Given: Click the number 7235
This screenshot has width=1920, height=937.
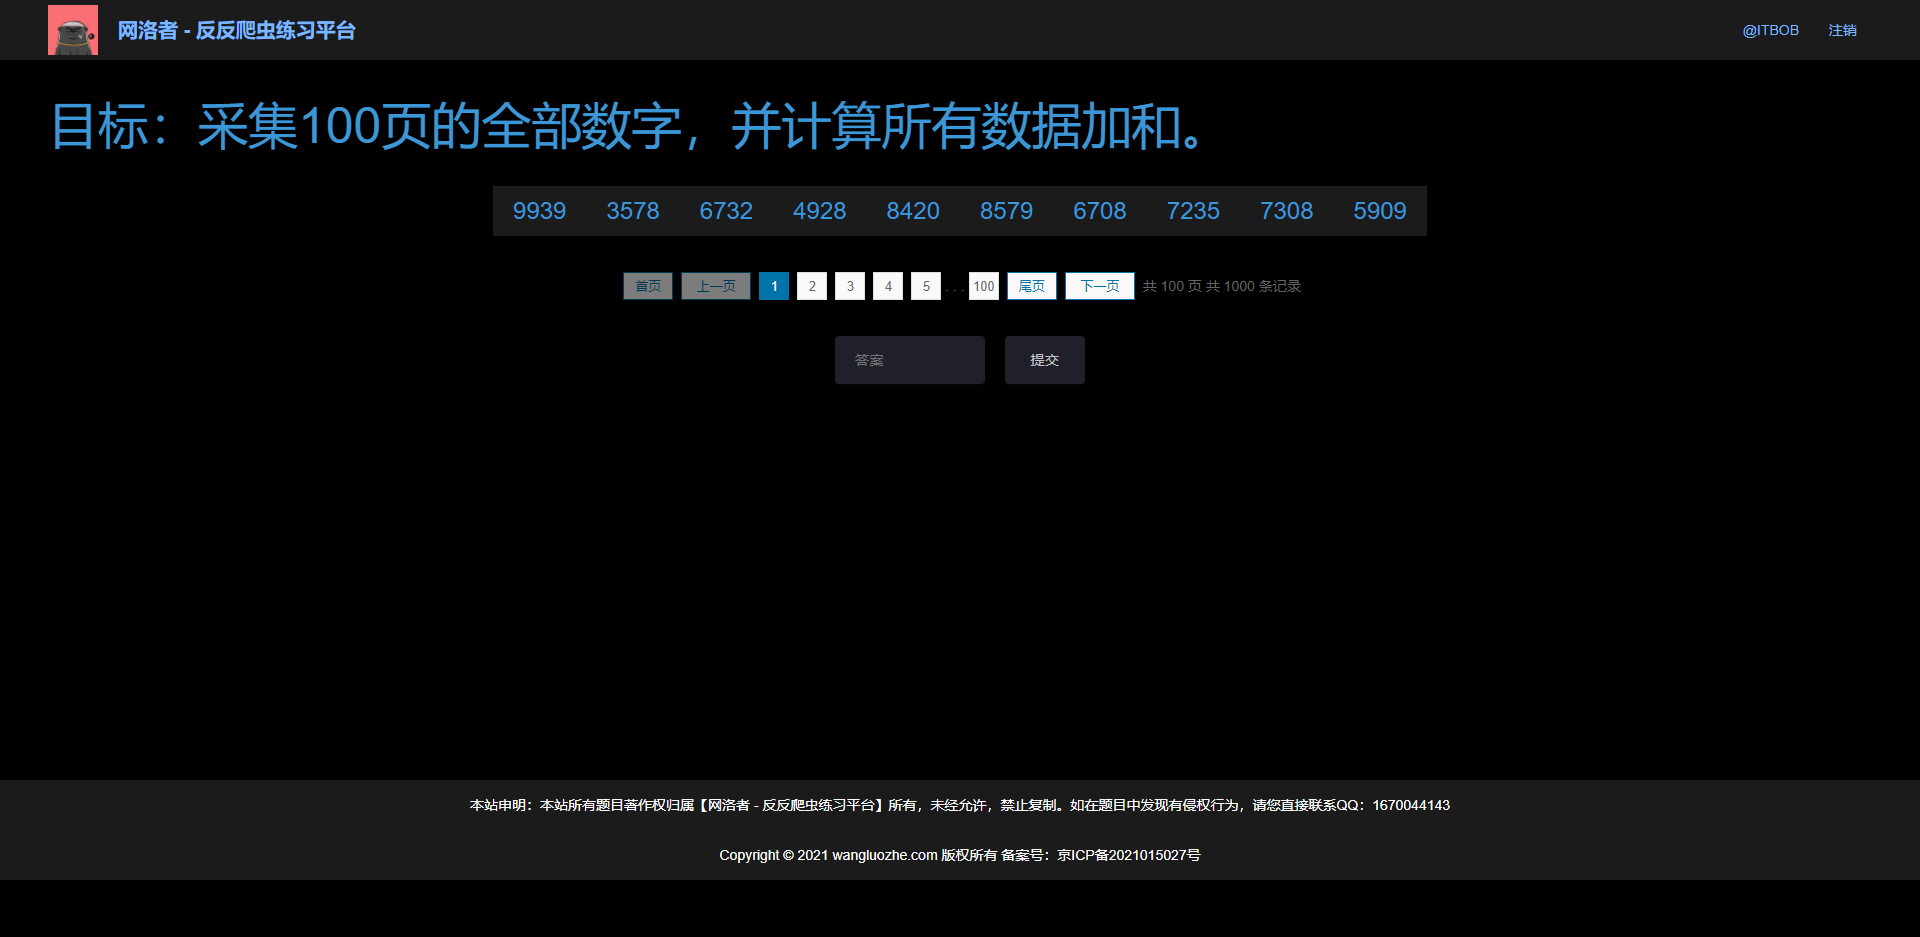Looking at the screenshot, I should tap(1193, 211).
